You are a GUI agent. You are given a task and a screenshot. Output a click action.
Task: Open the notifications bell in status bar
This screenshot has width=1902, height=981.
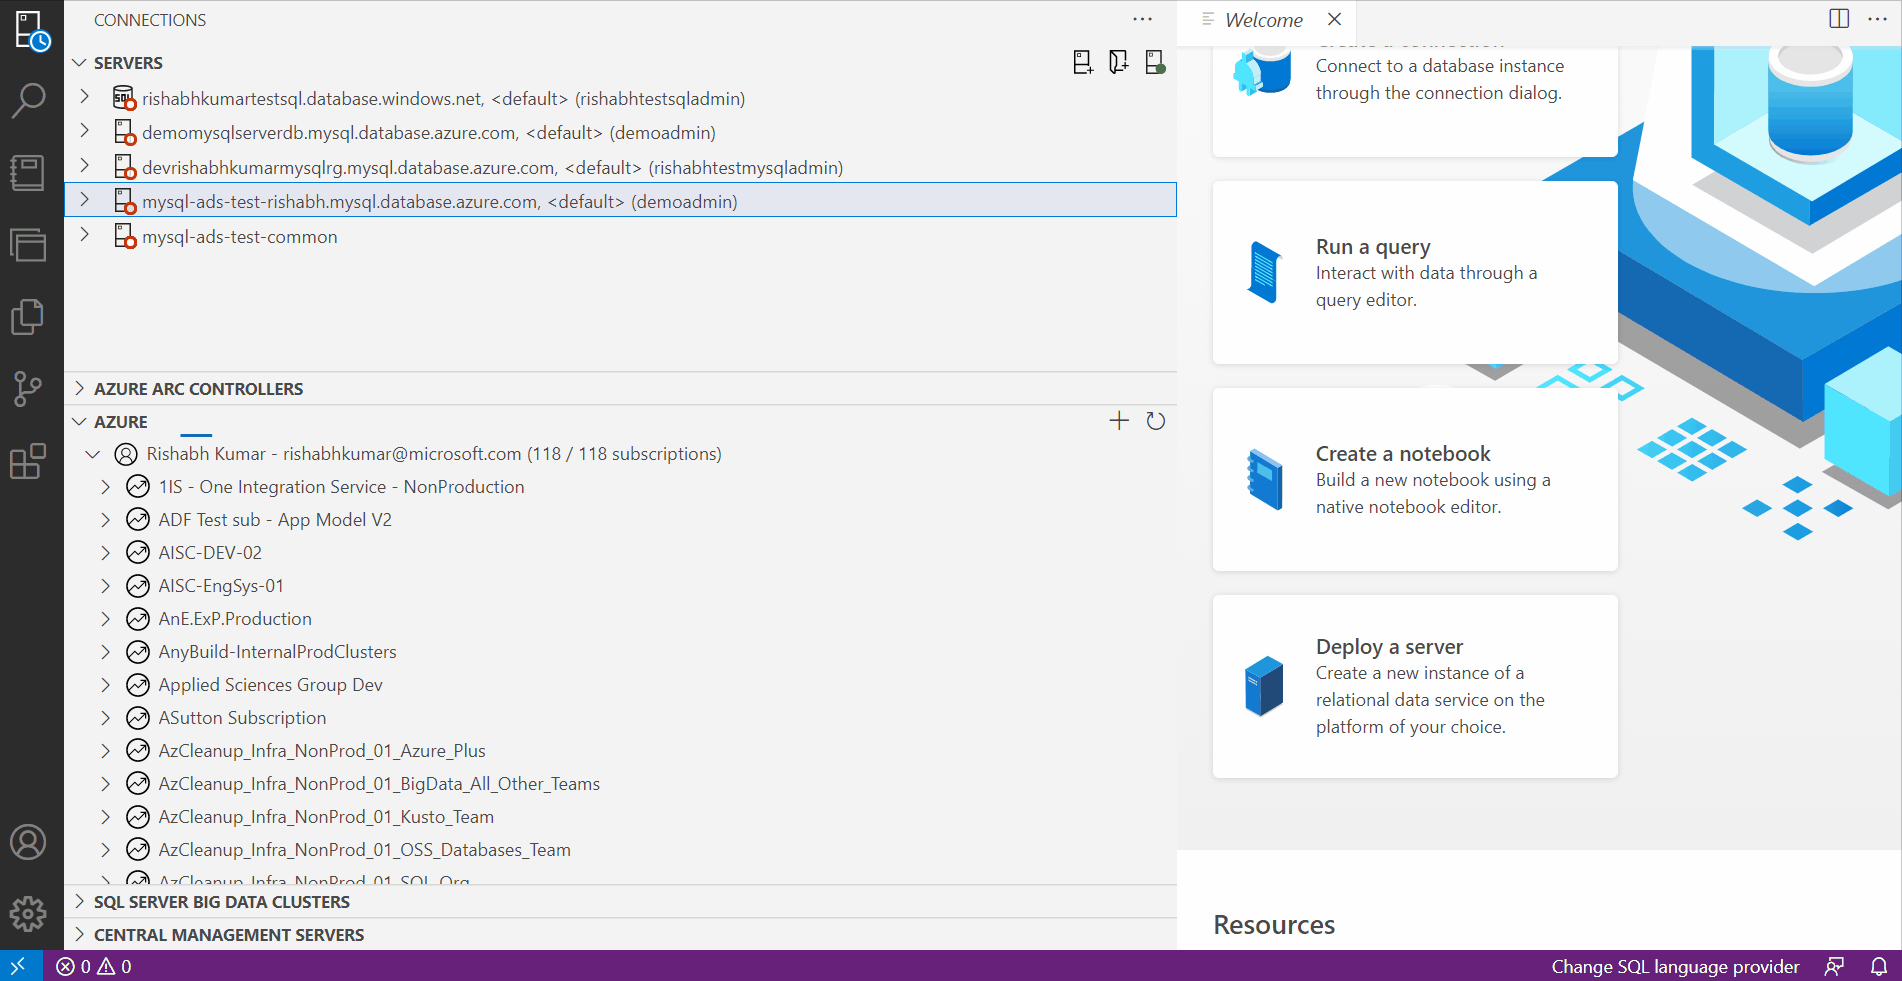[1879, 966]
